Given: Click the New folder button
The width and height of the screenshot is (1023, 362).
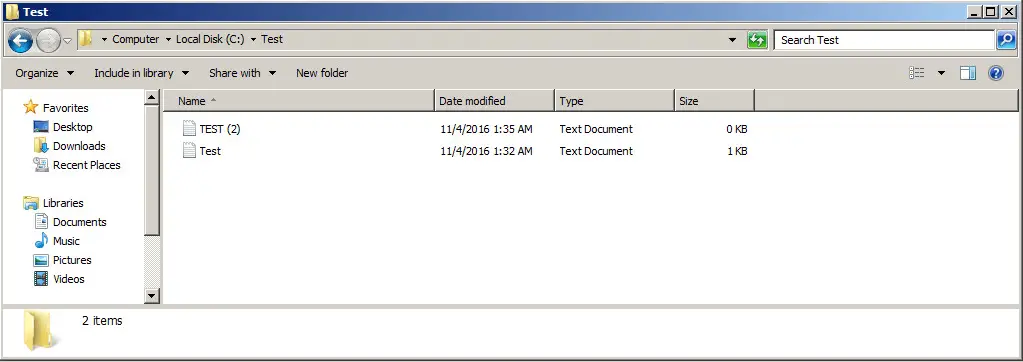Looking at the screenshot, I should pos(322,73).
